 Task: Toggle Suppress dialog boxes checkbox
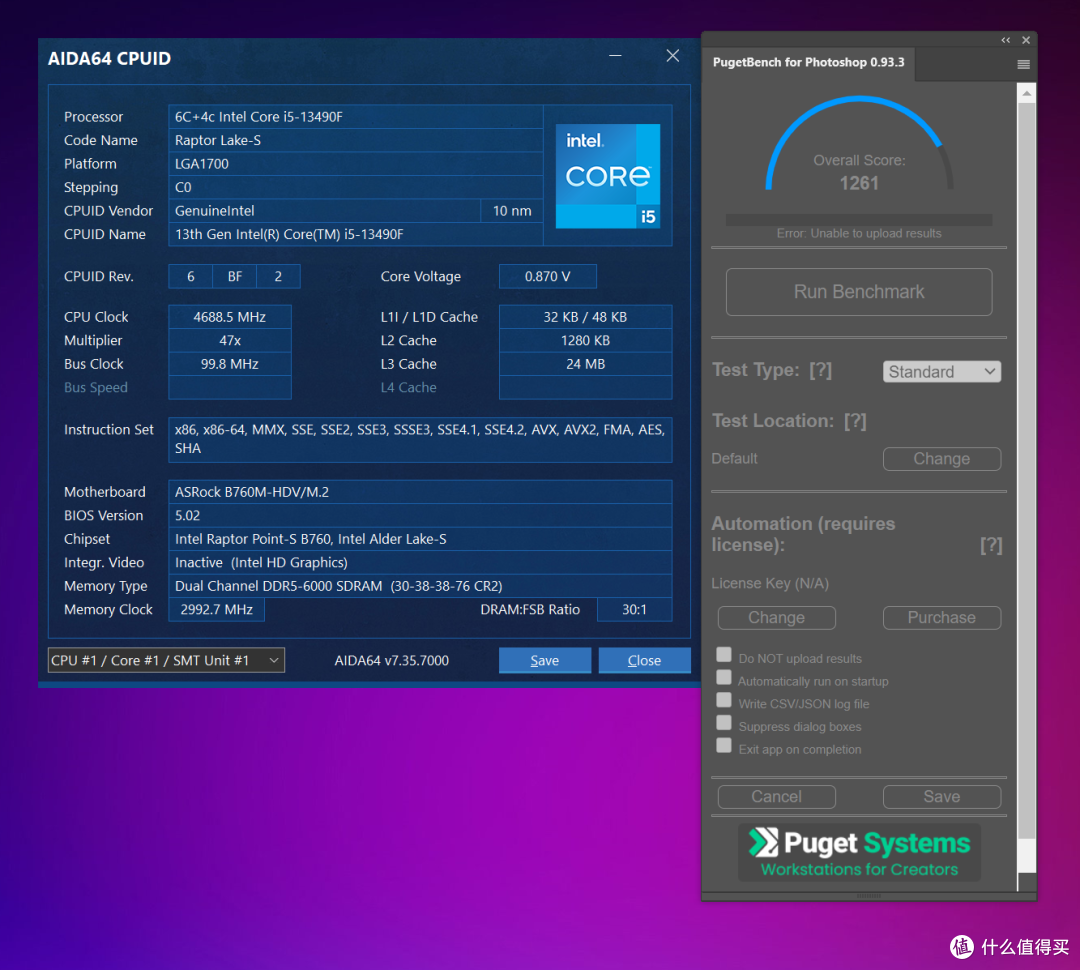click(724, 723)
